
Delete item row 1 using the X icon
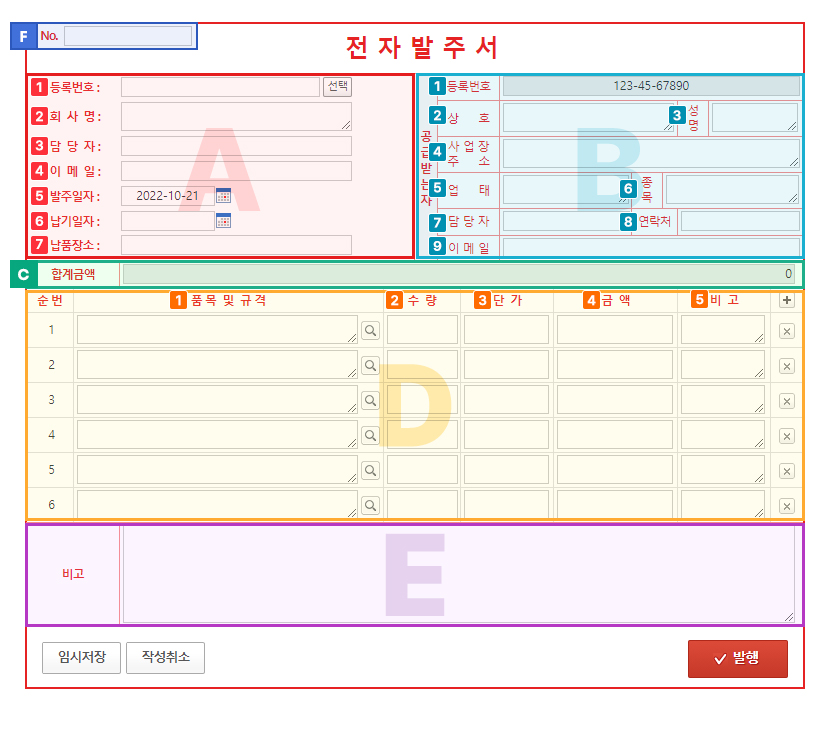(x=789, y=330)
